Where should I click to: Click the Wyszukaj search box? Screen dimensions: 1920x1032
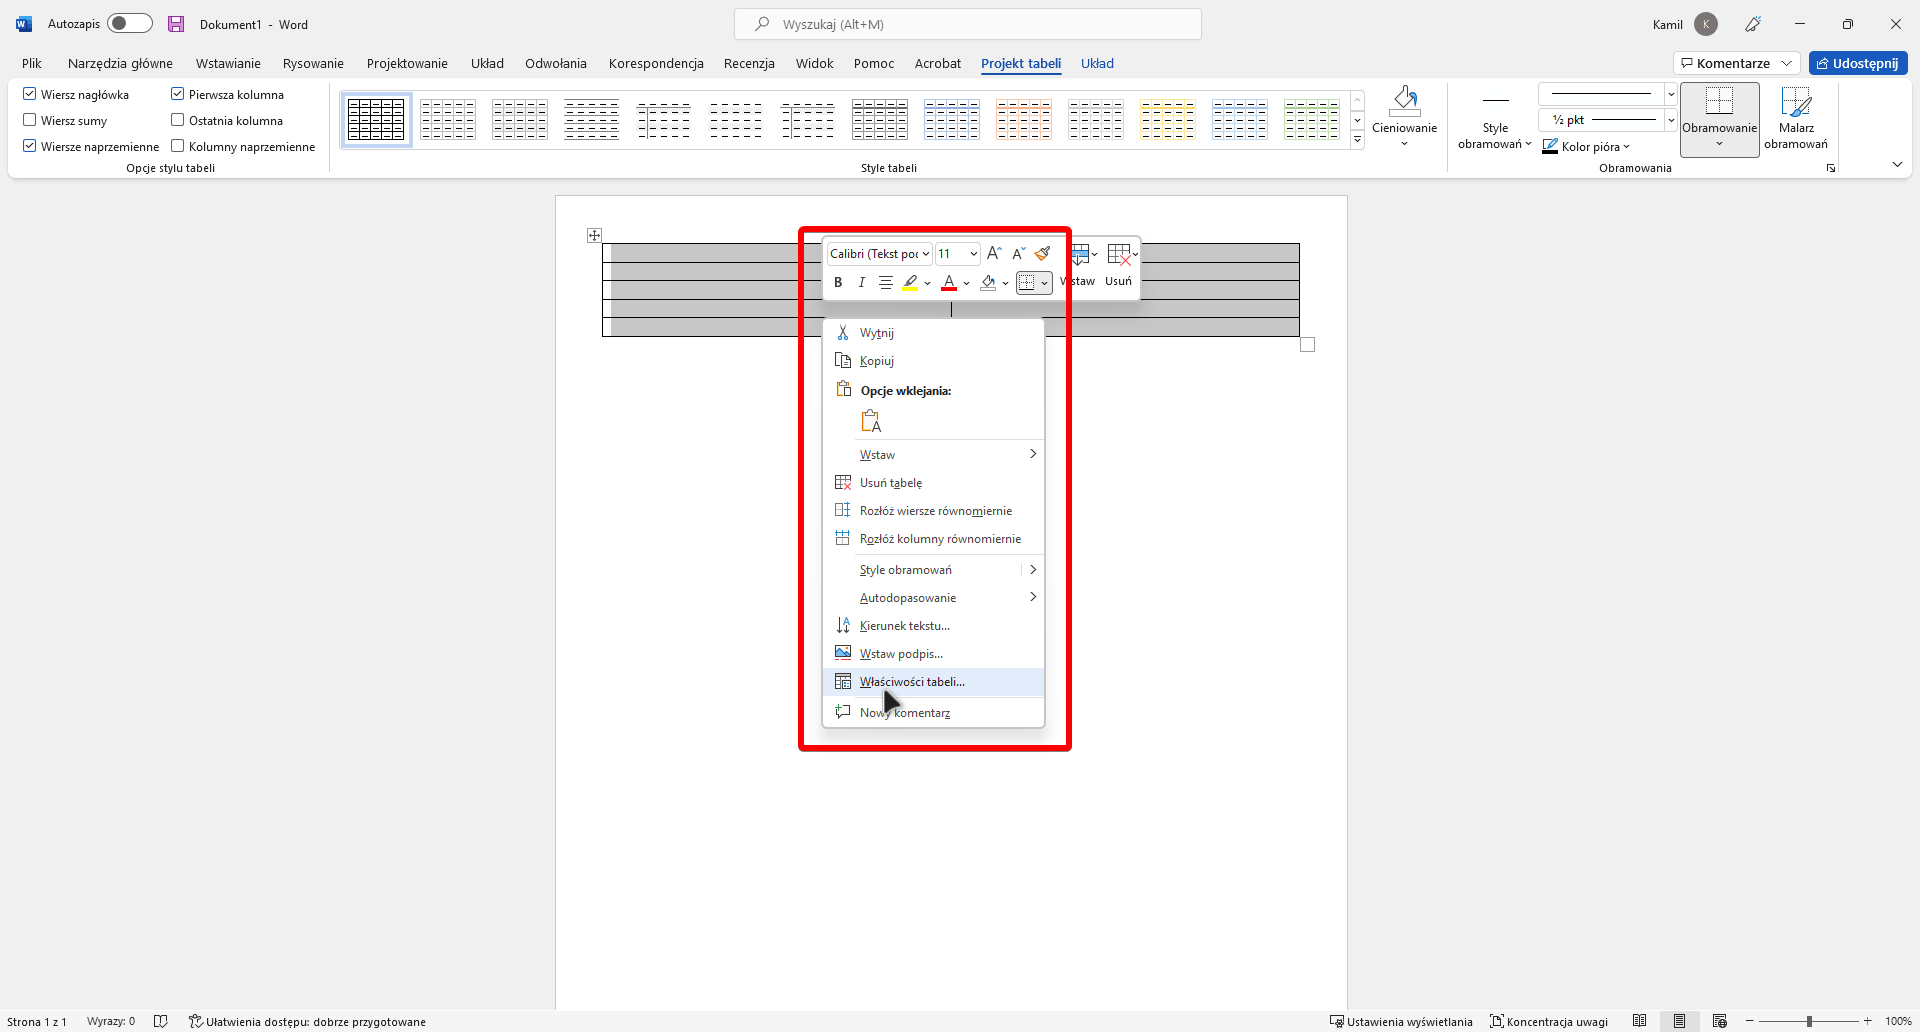click(968, 24)
